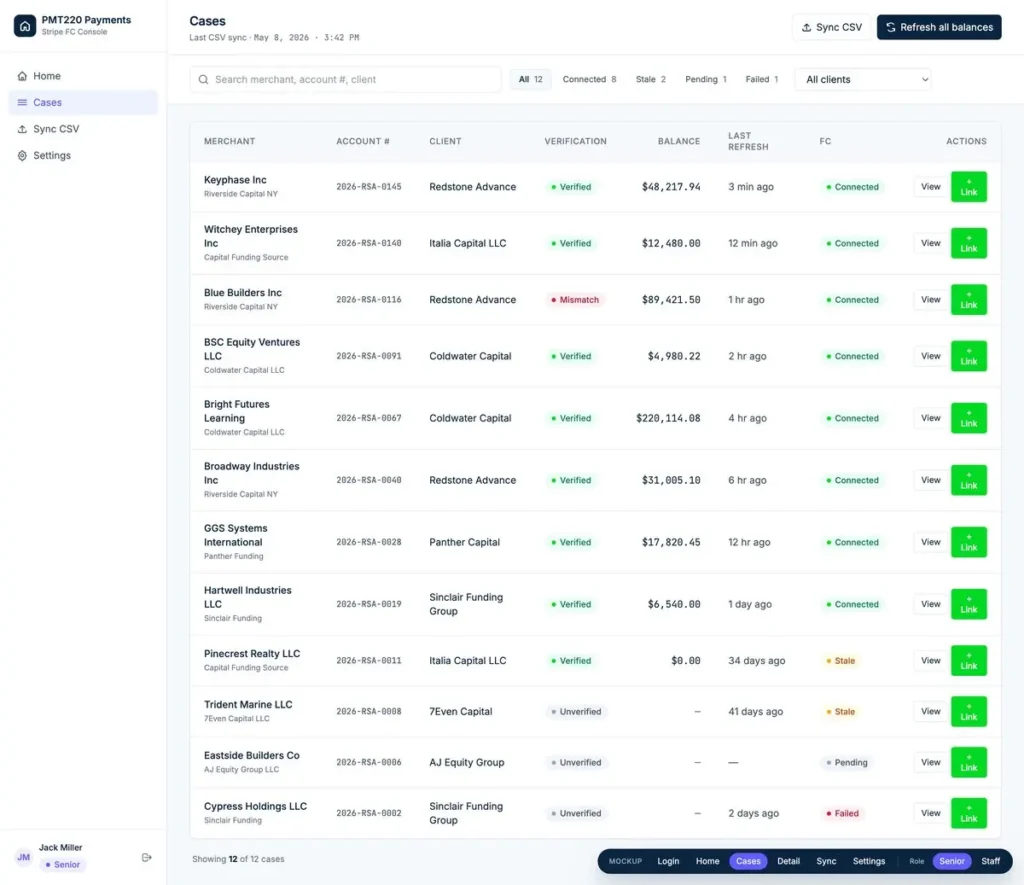The image size is (1024, 885).
Task: View Bright Futures Learning case
Action: [930, 418]
